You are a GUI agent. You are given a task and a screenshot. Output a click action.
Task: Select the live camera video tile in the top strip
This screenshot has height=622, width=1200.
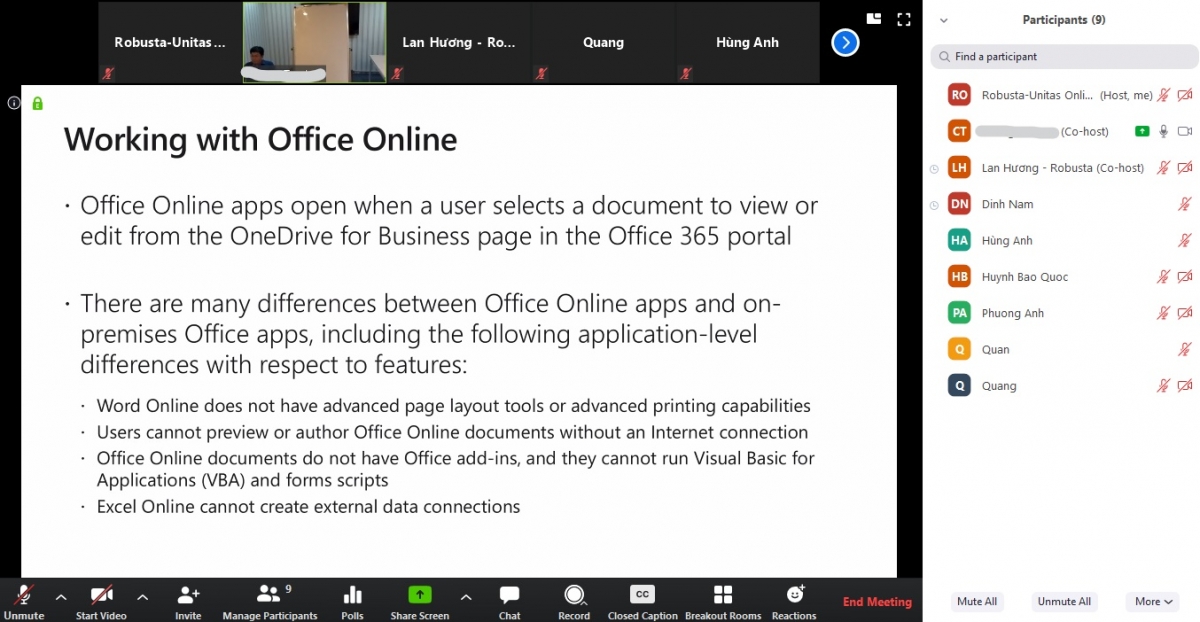click(x=314, y=43)
